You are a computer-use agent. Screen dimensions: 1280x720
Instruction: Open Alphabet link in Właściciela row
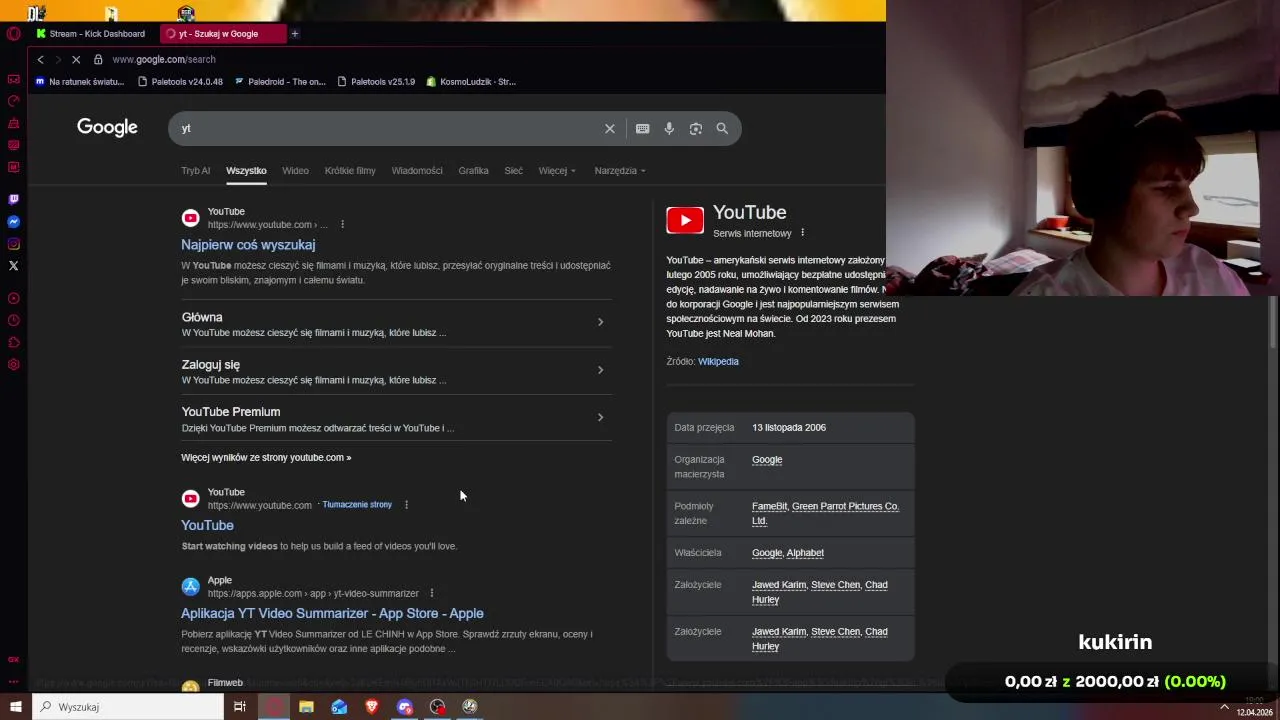coord(805,553)
